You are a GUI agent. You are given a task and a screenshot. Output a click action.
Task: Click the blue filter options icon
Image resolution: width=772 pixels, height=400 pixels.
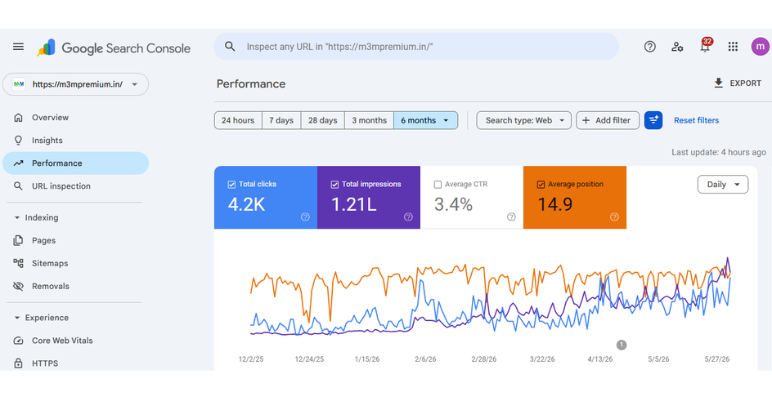click(x=653, y=120)
